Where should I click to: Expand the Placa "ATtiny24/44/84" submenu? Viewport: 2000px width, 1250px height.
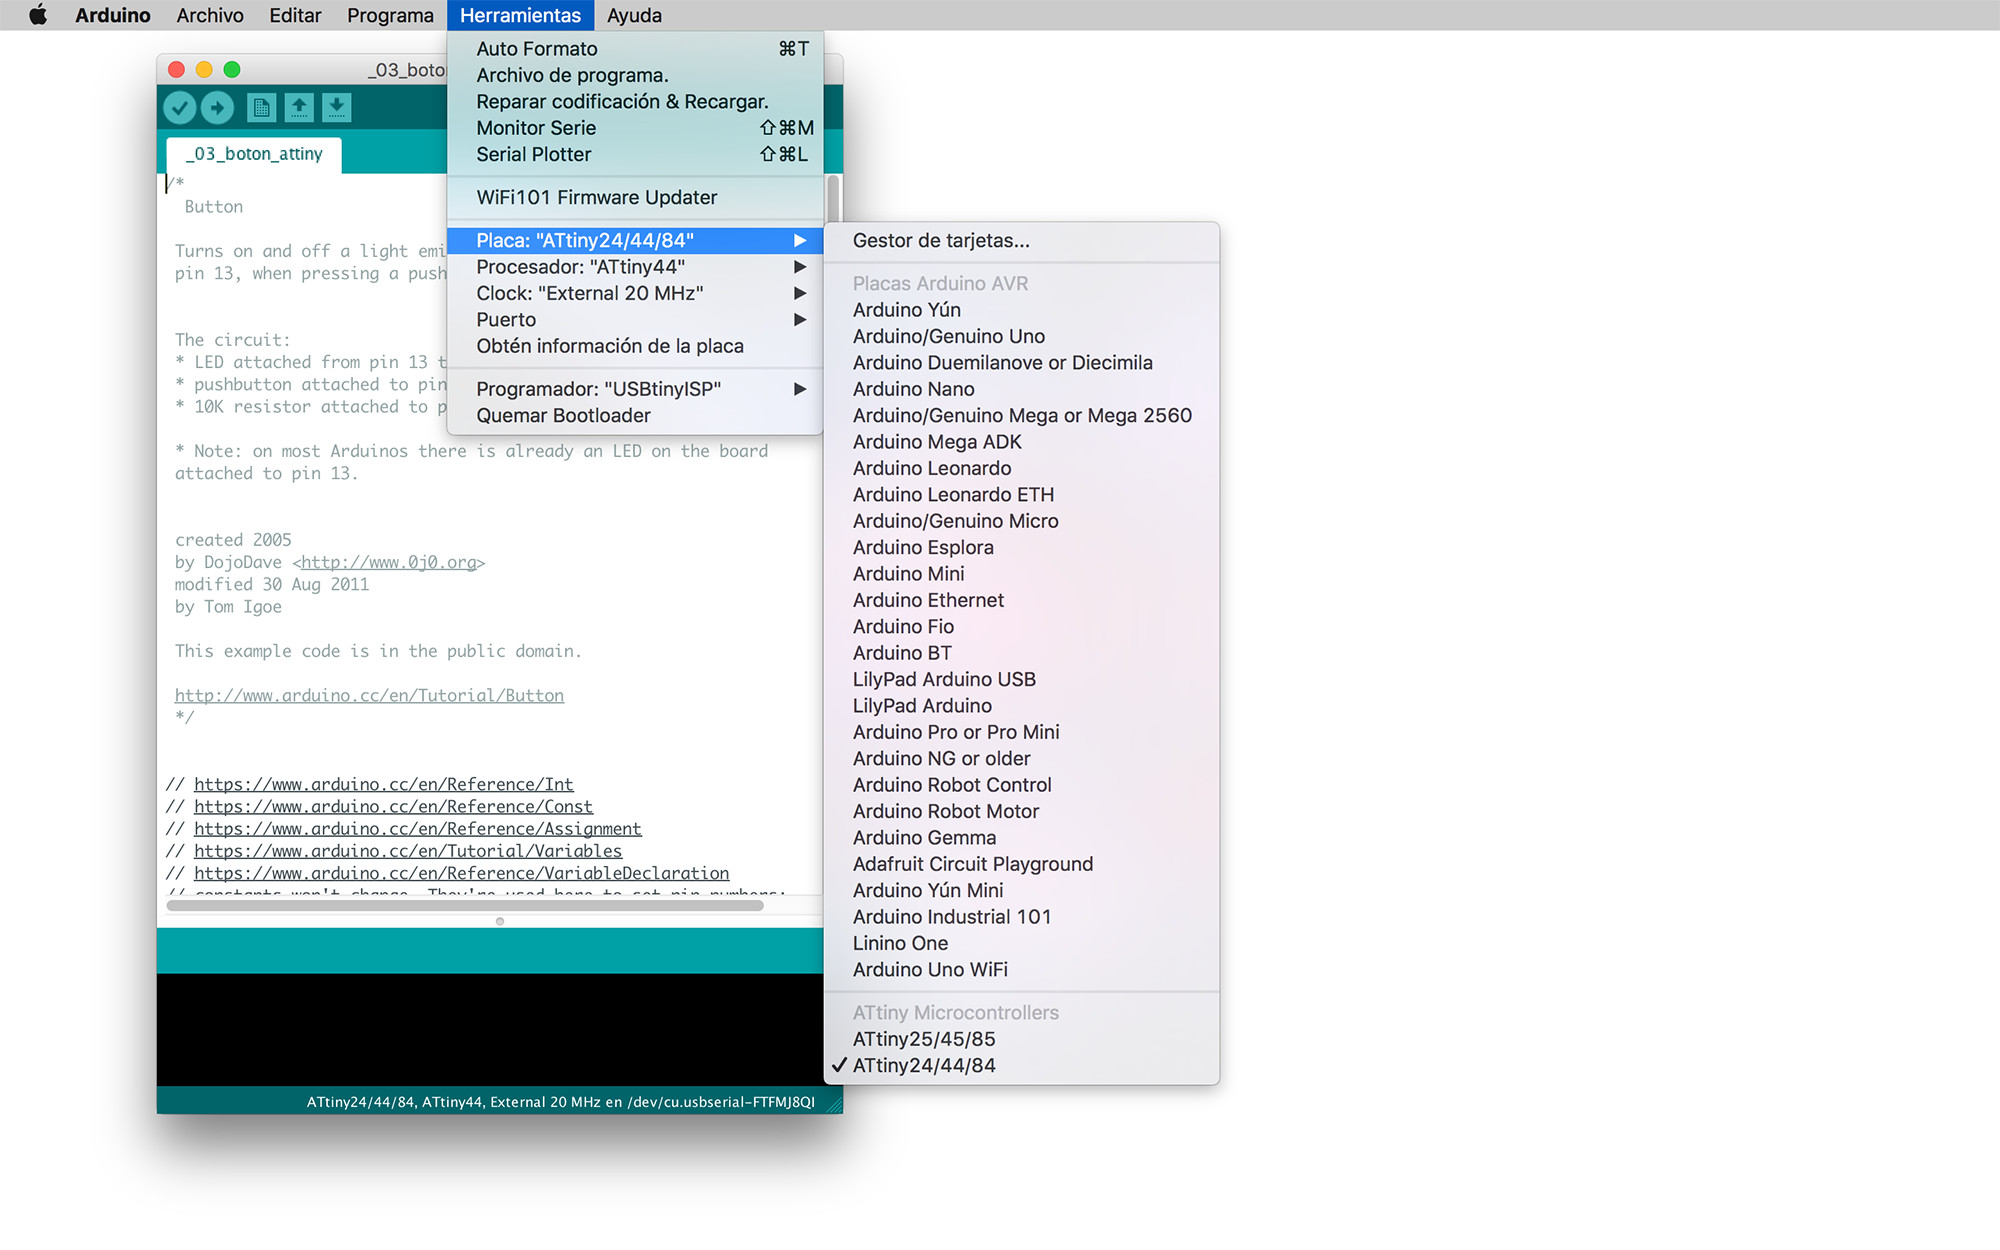click(x=635, y=240)
